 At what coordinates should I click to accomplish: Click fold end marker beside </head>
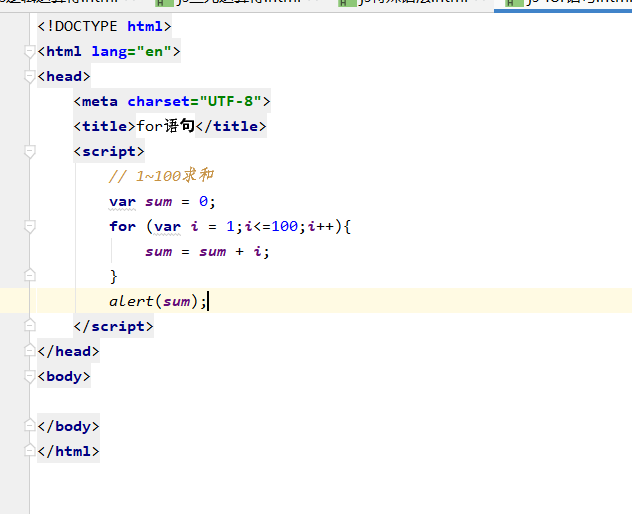tap(29, 351)
